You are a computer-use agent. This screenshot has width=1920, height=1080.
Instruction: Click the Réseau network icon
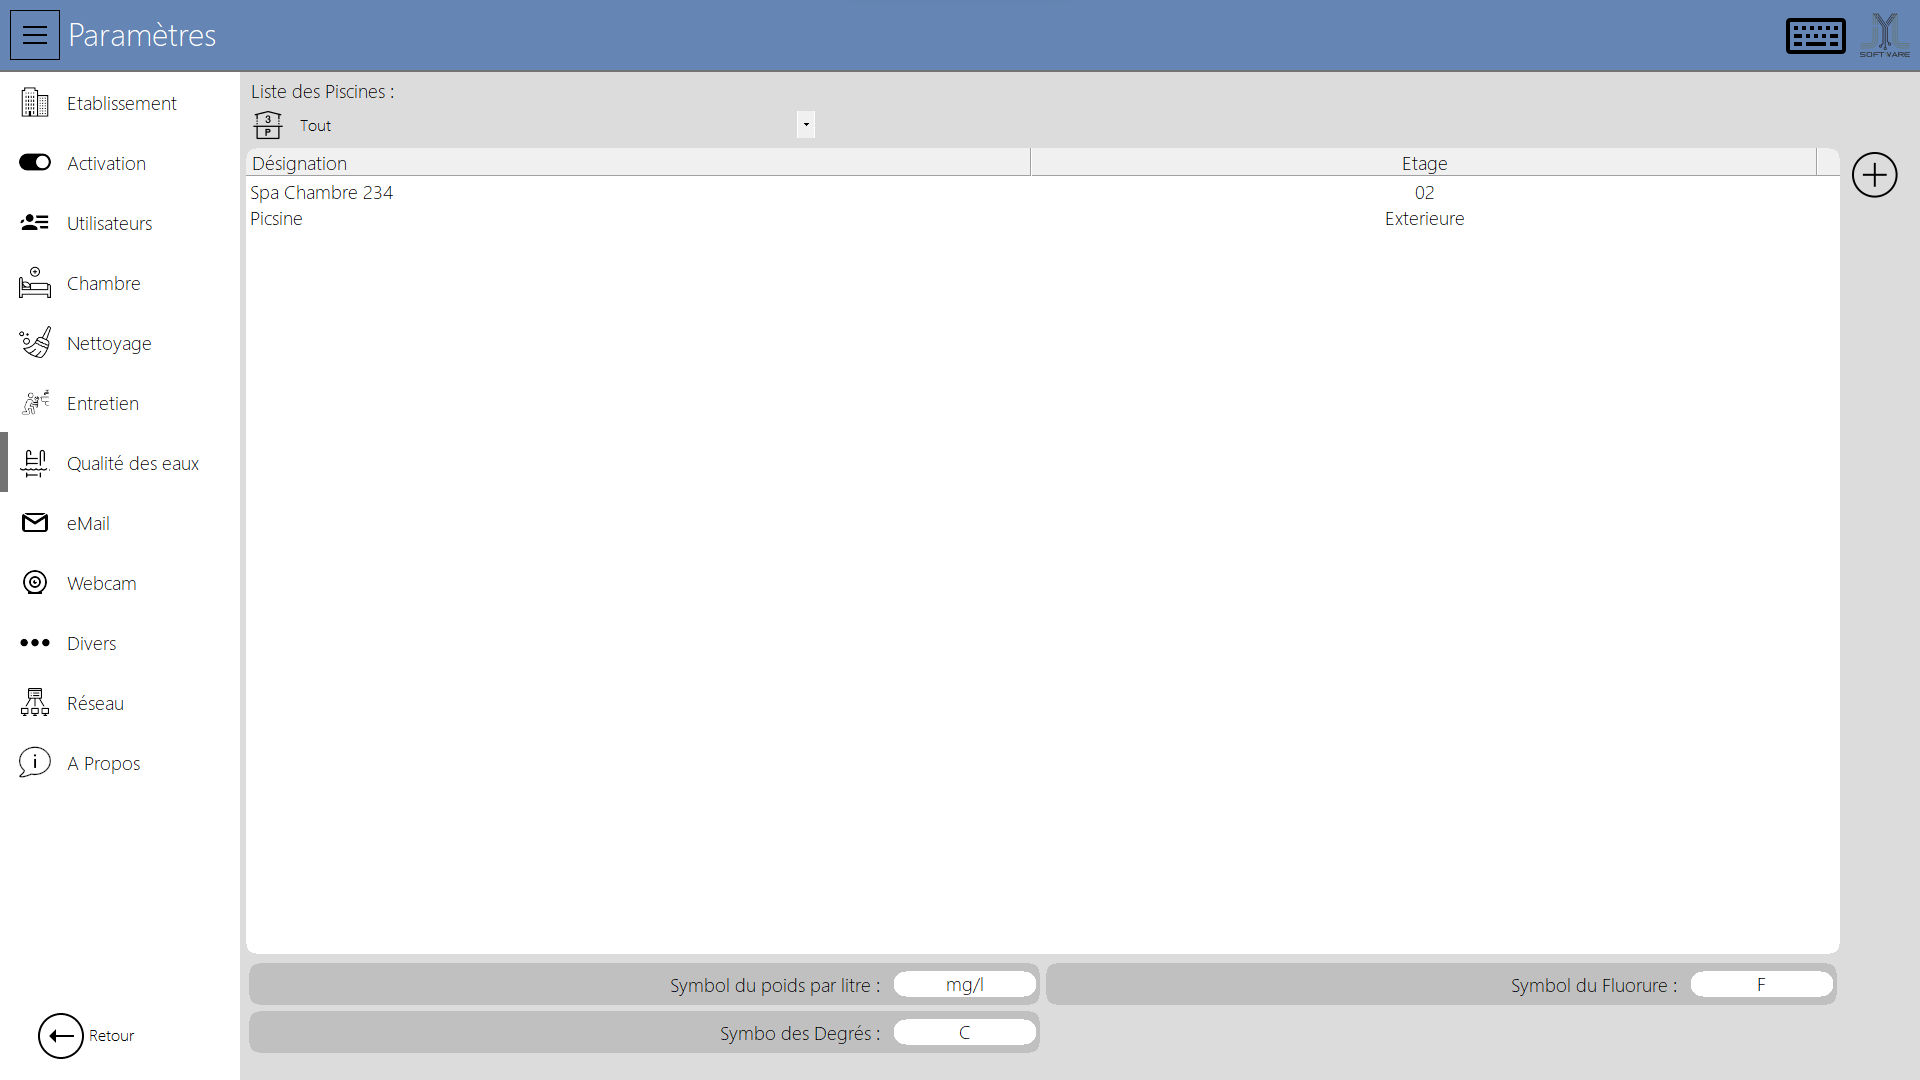pyautogui.click(x=35, y=703)
